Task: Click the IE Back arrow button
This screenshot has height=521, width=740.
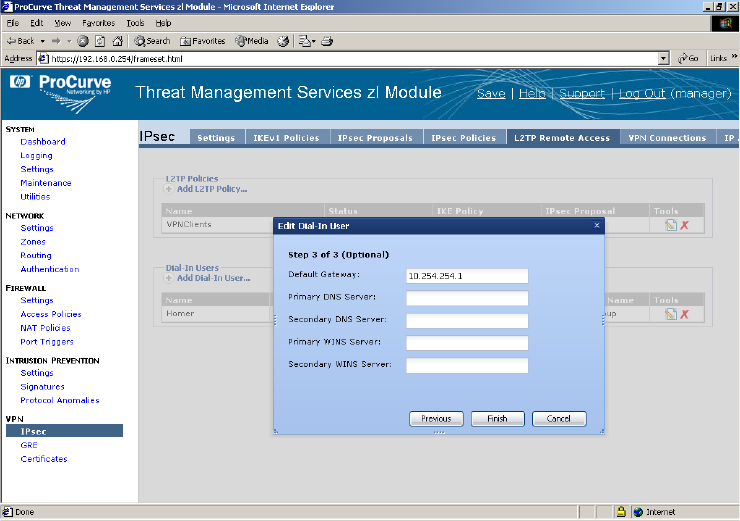Action: [20, 41]
